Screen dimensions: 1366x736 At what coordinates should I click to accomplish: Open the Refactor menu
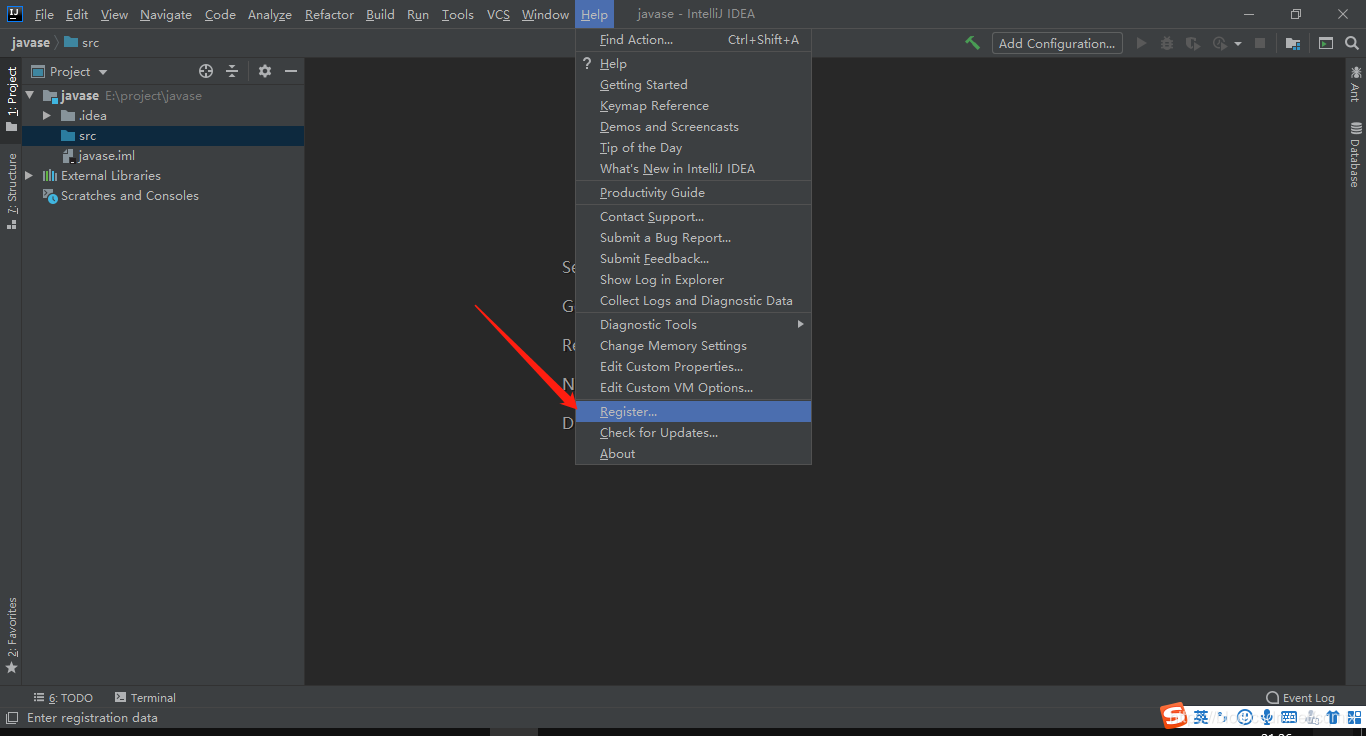[329, 14]
